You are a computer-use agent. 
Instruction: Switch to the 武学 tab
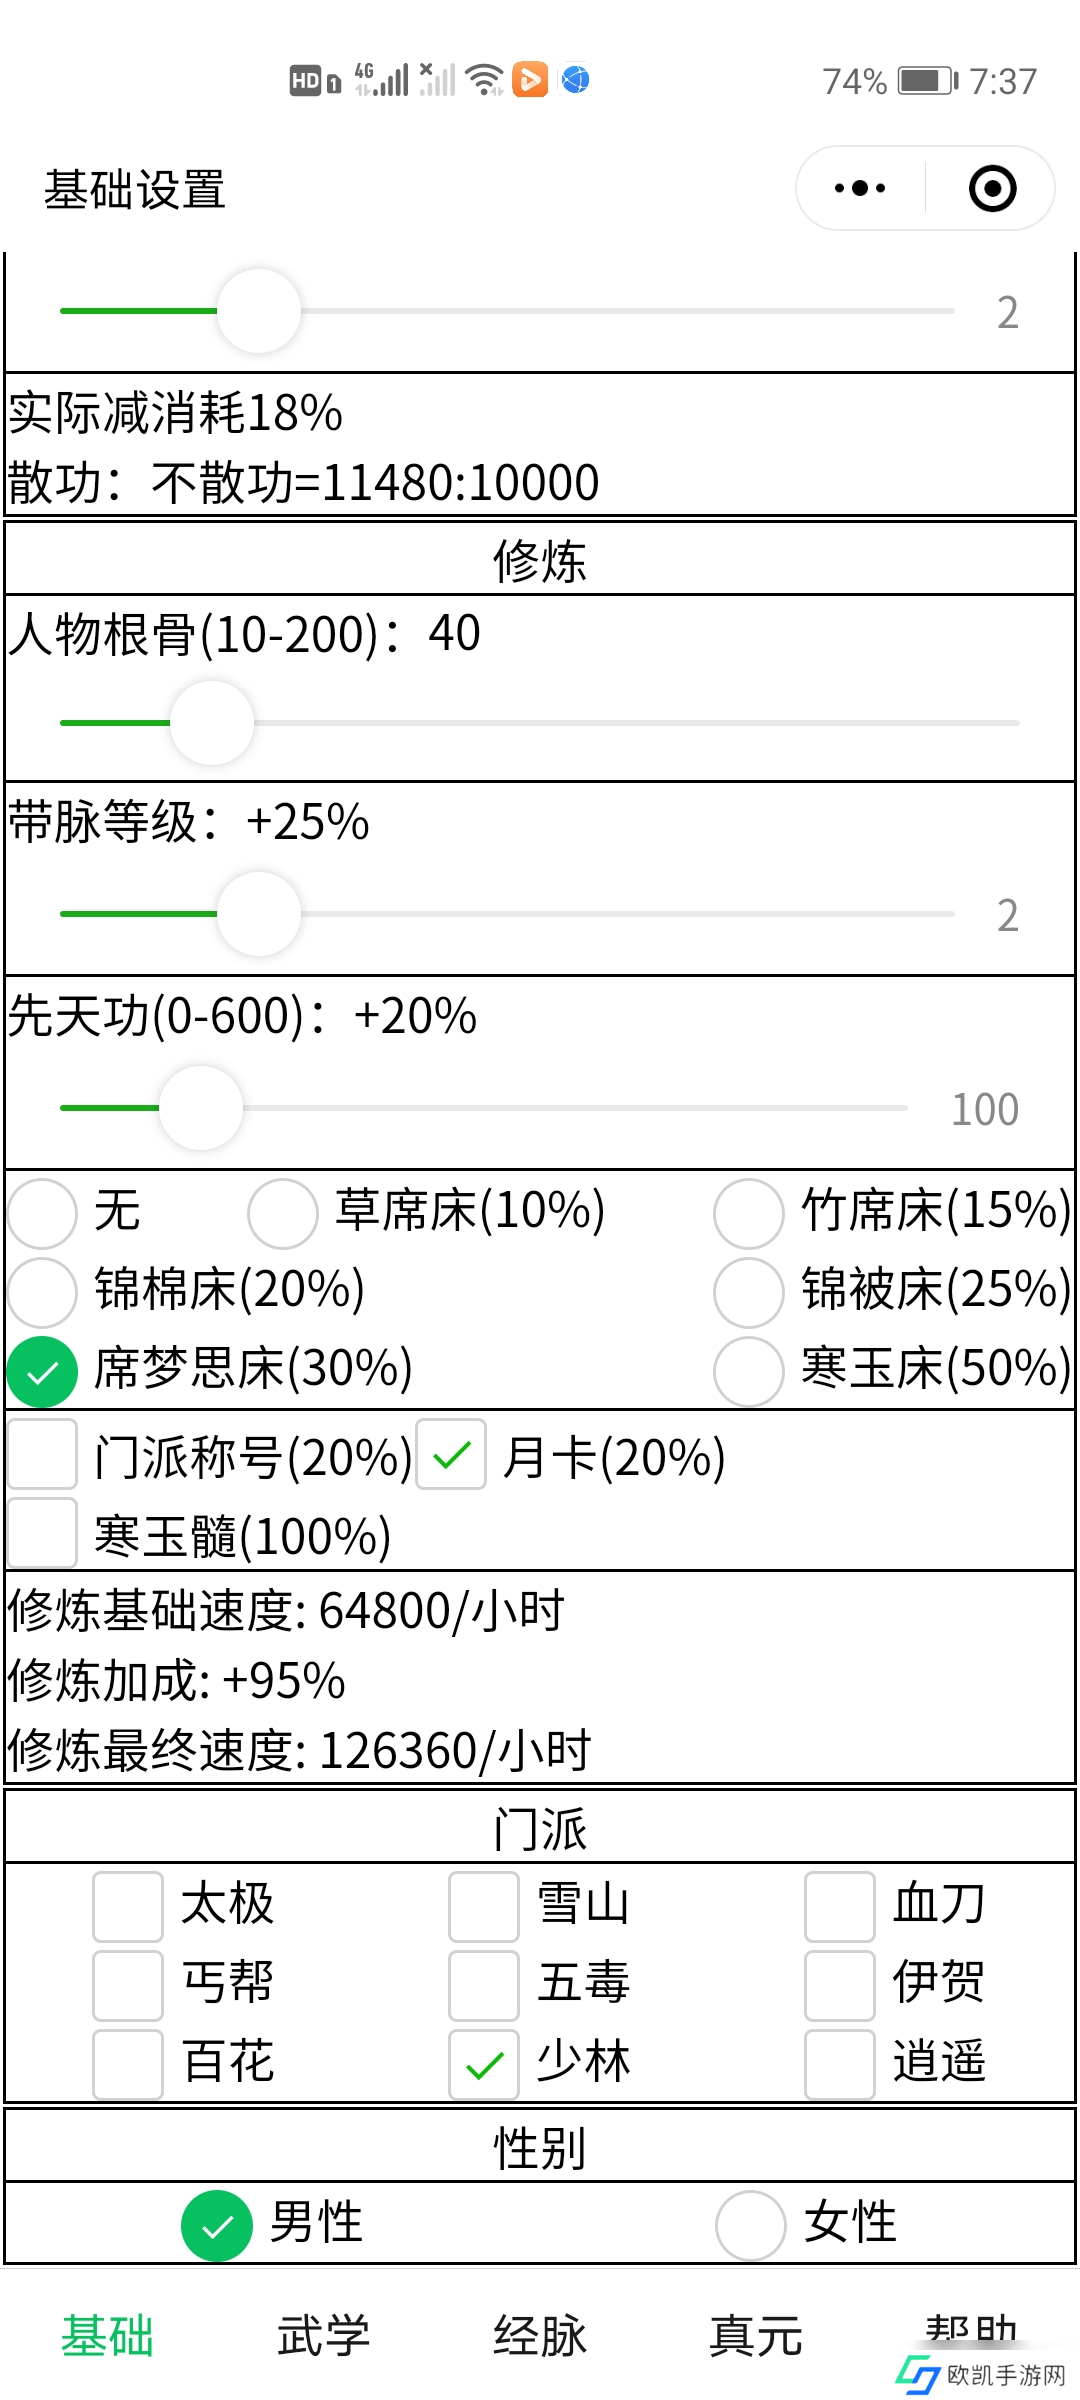click(x=323, y=2332)
